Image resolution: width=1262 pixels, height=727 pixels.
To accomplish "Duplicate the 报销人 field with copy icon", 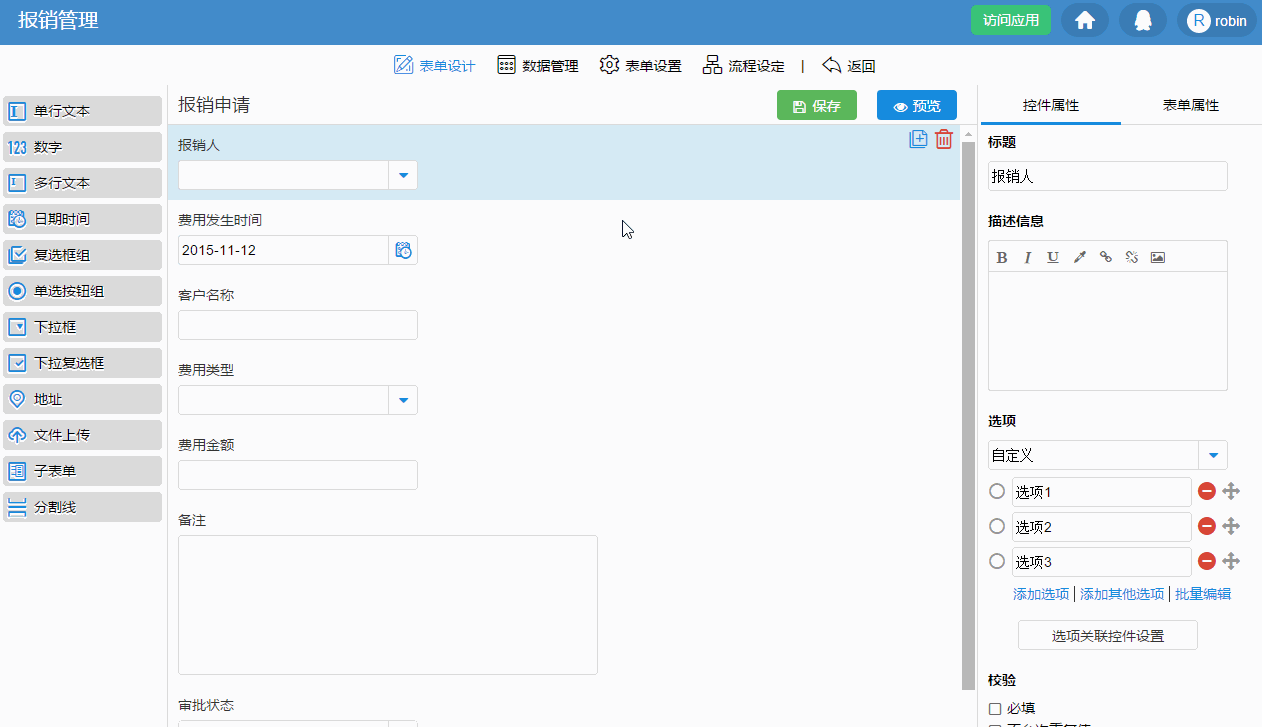I will 918,139.
